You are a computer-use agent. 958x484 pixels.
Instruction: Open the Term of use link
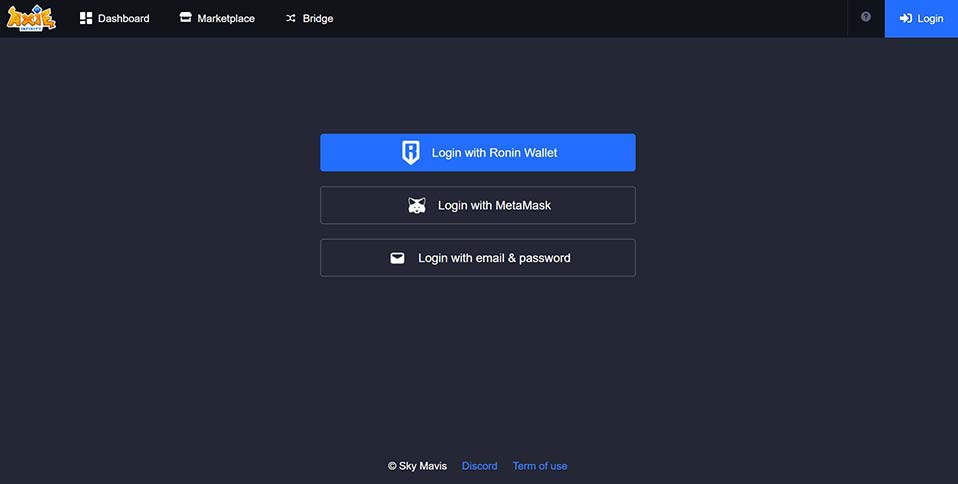pyautogui.click(x=540, y=466)
